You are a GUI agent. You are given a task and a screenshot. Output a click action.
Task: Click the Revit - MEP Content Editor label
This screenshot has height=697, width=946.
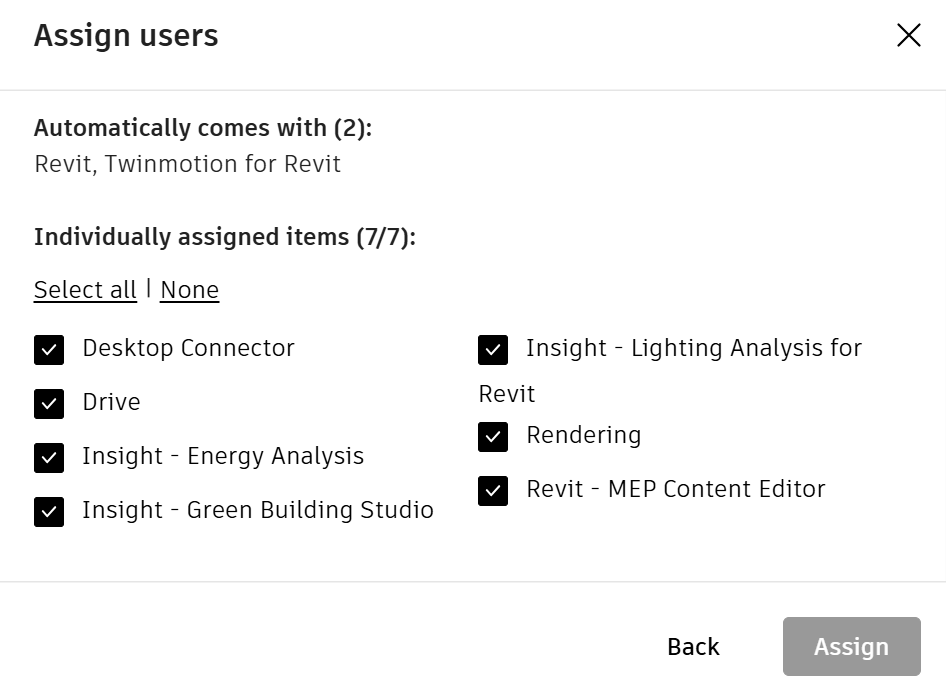point(675,490)
